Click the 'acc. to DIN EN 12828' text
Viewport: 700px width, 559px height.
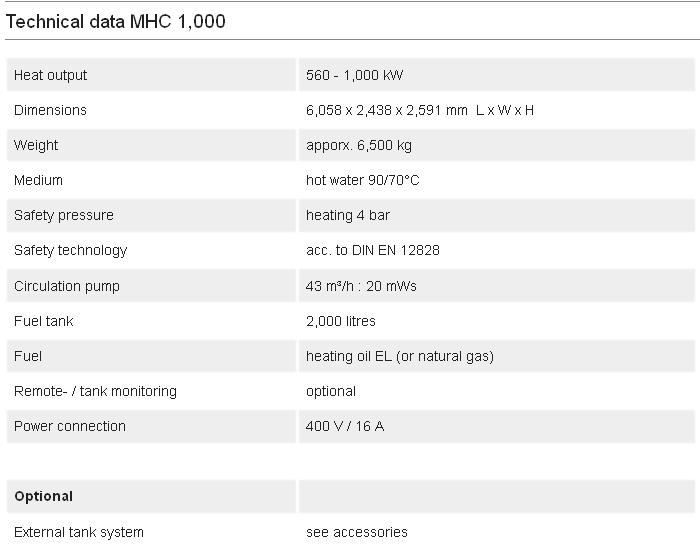tap(372, 250)
